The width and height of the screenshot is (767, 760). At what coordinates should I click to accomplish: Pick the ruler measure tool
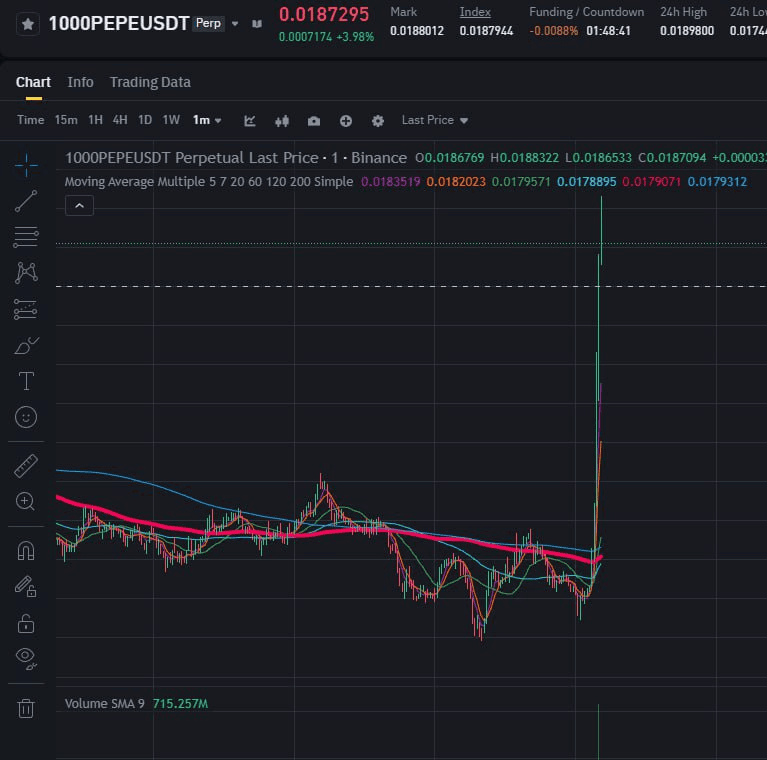coord(26,465)
